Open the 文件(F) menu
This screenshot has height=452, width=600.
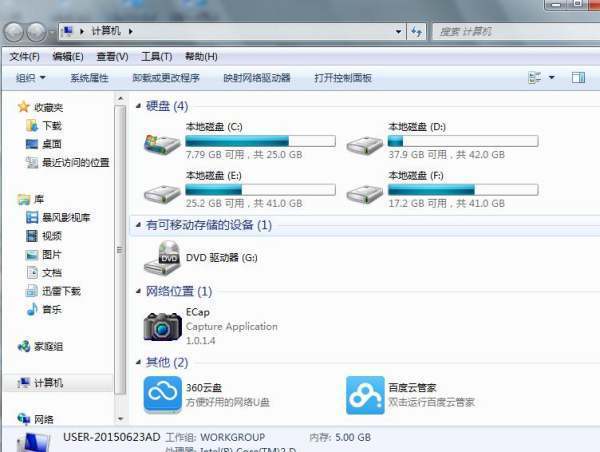[25, 56]
